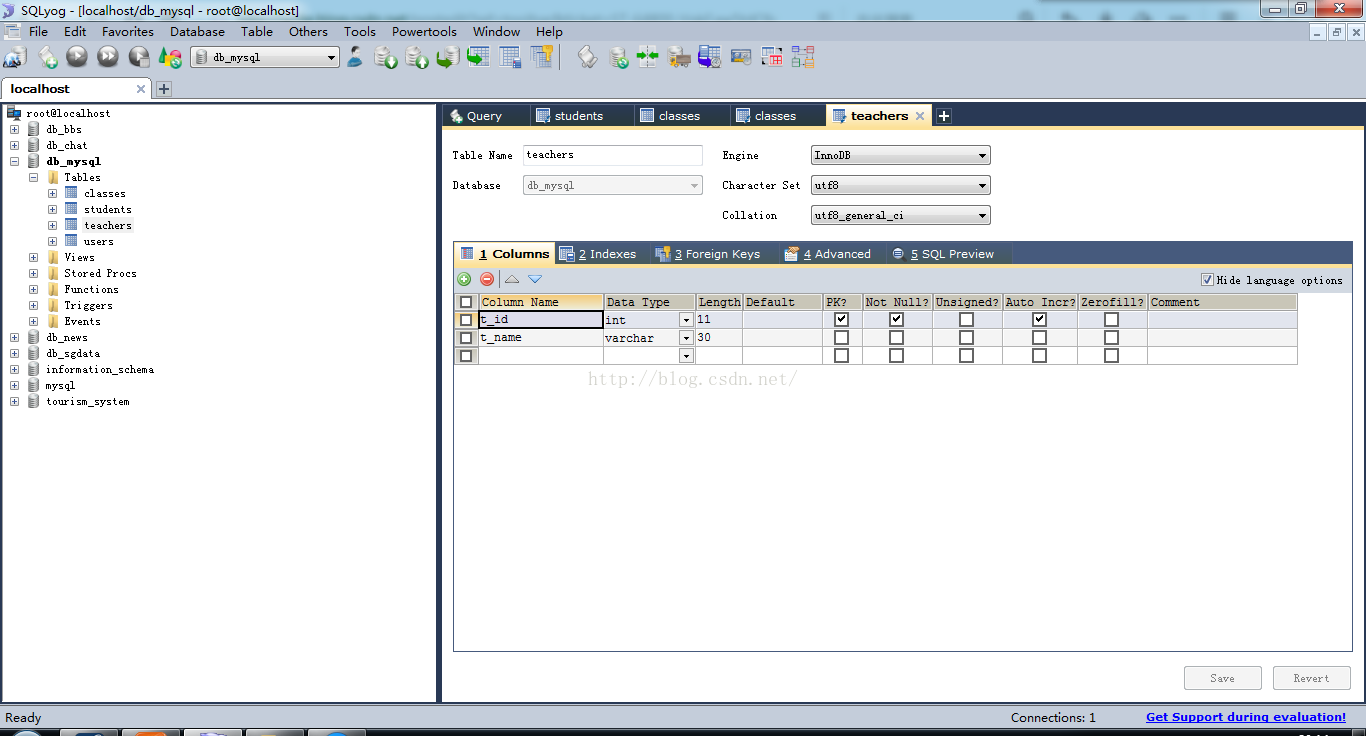The height and width of the screenshot is (736, 1366).
Task: Open the Database menu
Action: click(x=197, y=31)
